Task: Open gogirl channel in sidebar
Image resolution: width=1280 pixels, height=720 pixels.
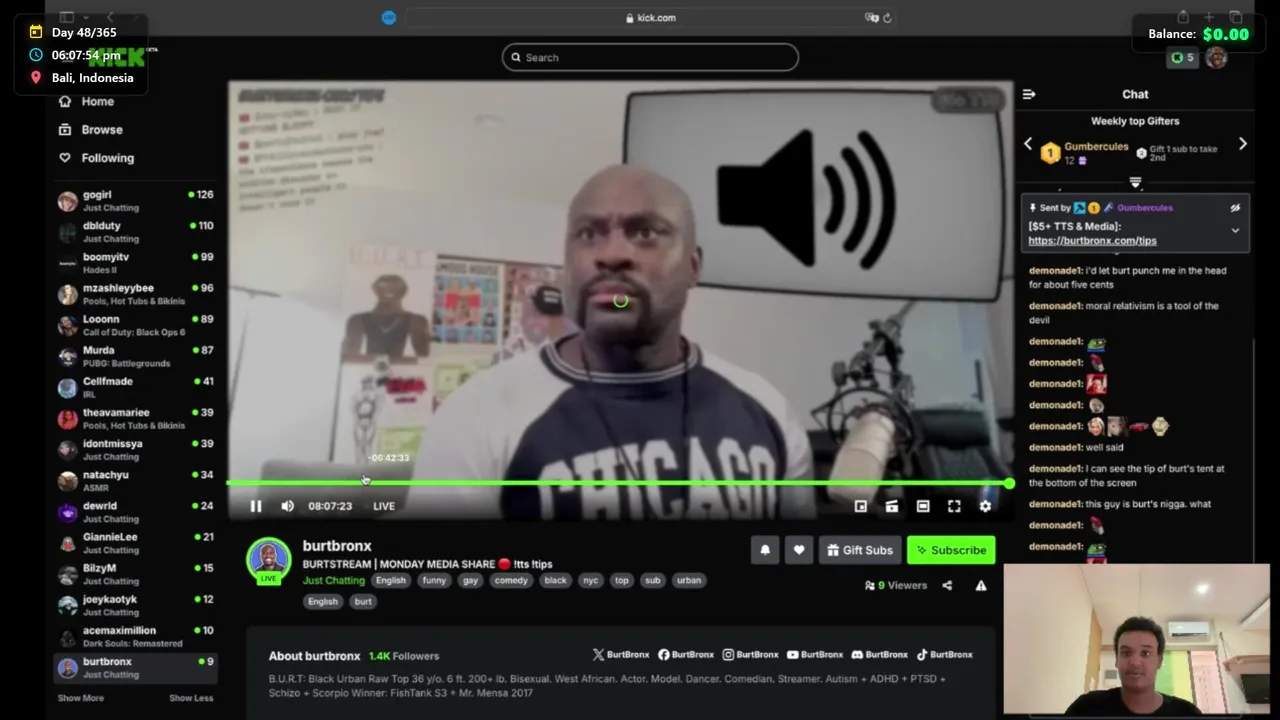Action: (x=135, y=201)
